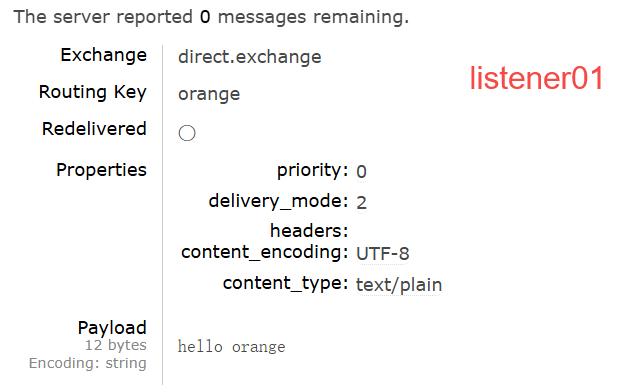Screen dimensions: 631x385
Task: Click the content_type property label
Action: tap(285, 284)
